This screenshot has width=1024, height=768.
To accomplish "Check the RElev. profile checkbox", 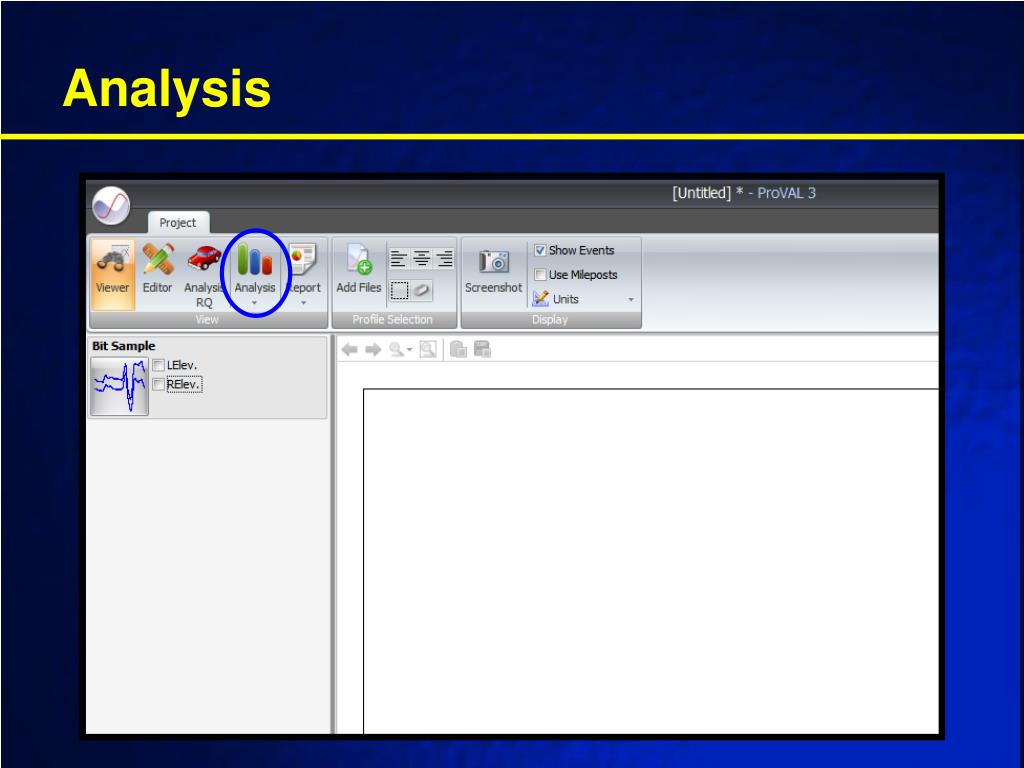I will (x=159, y=385).
